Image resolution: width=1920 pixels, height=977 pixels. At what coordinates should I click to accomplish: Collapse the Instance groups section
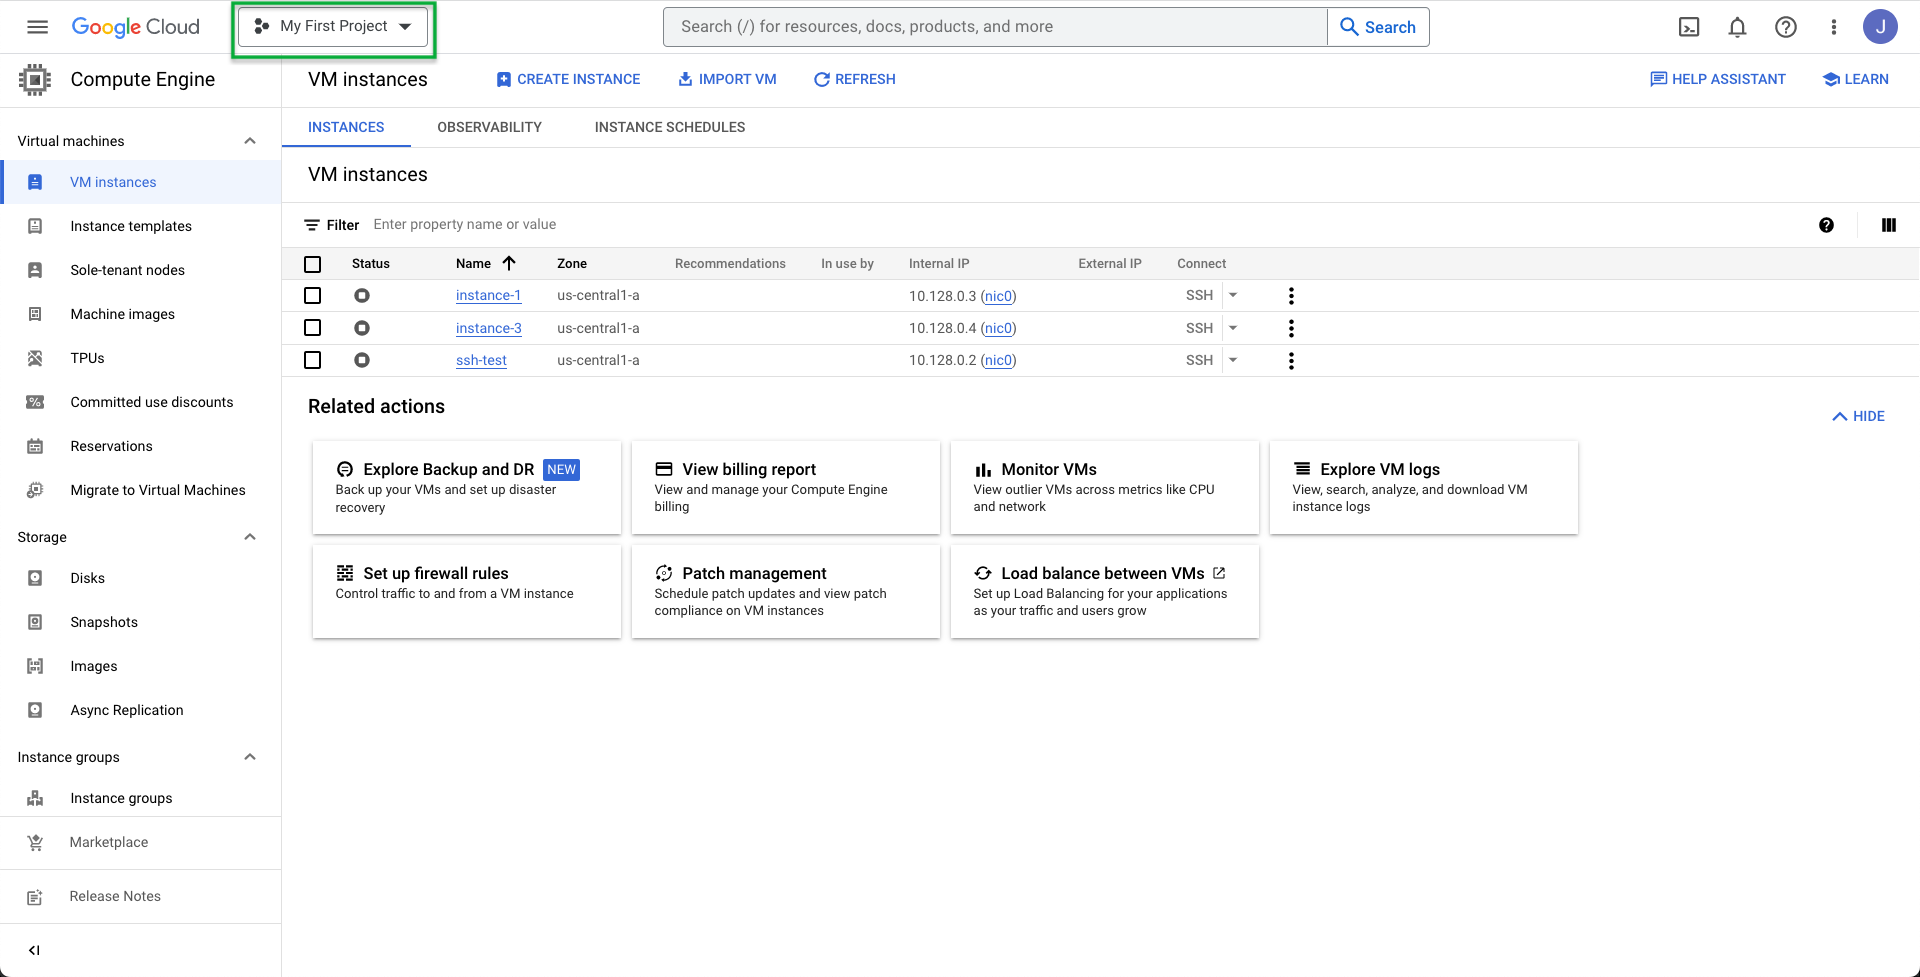pyautogui.click(x=250, y=757)
